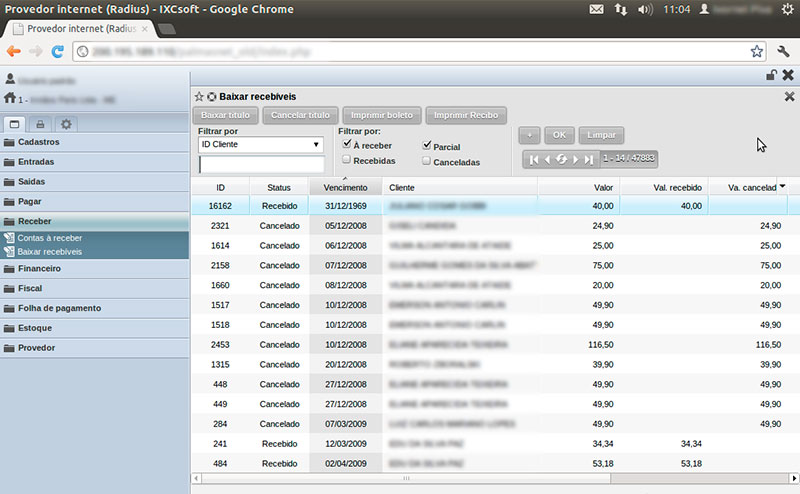Screen dimensions: 800x494
Task: Select the window menu tab in the sidebar
Action: click(14, 124)
